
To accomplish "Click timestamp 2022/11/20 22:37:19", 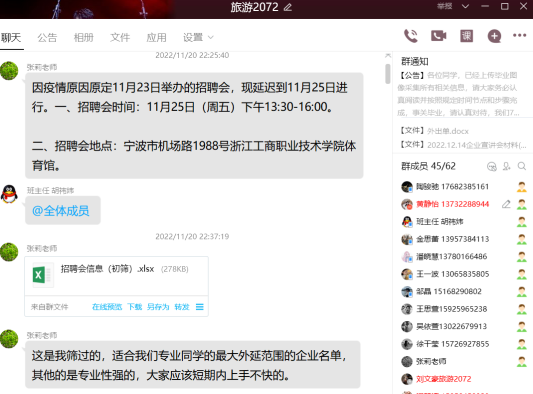I will (x=192, y=236).
